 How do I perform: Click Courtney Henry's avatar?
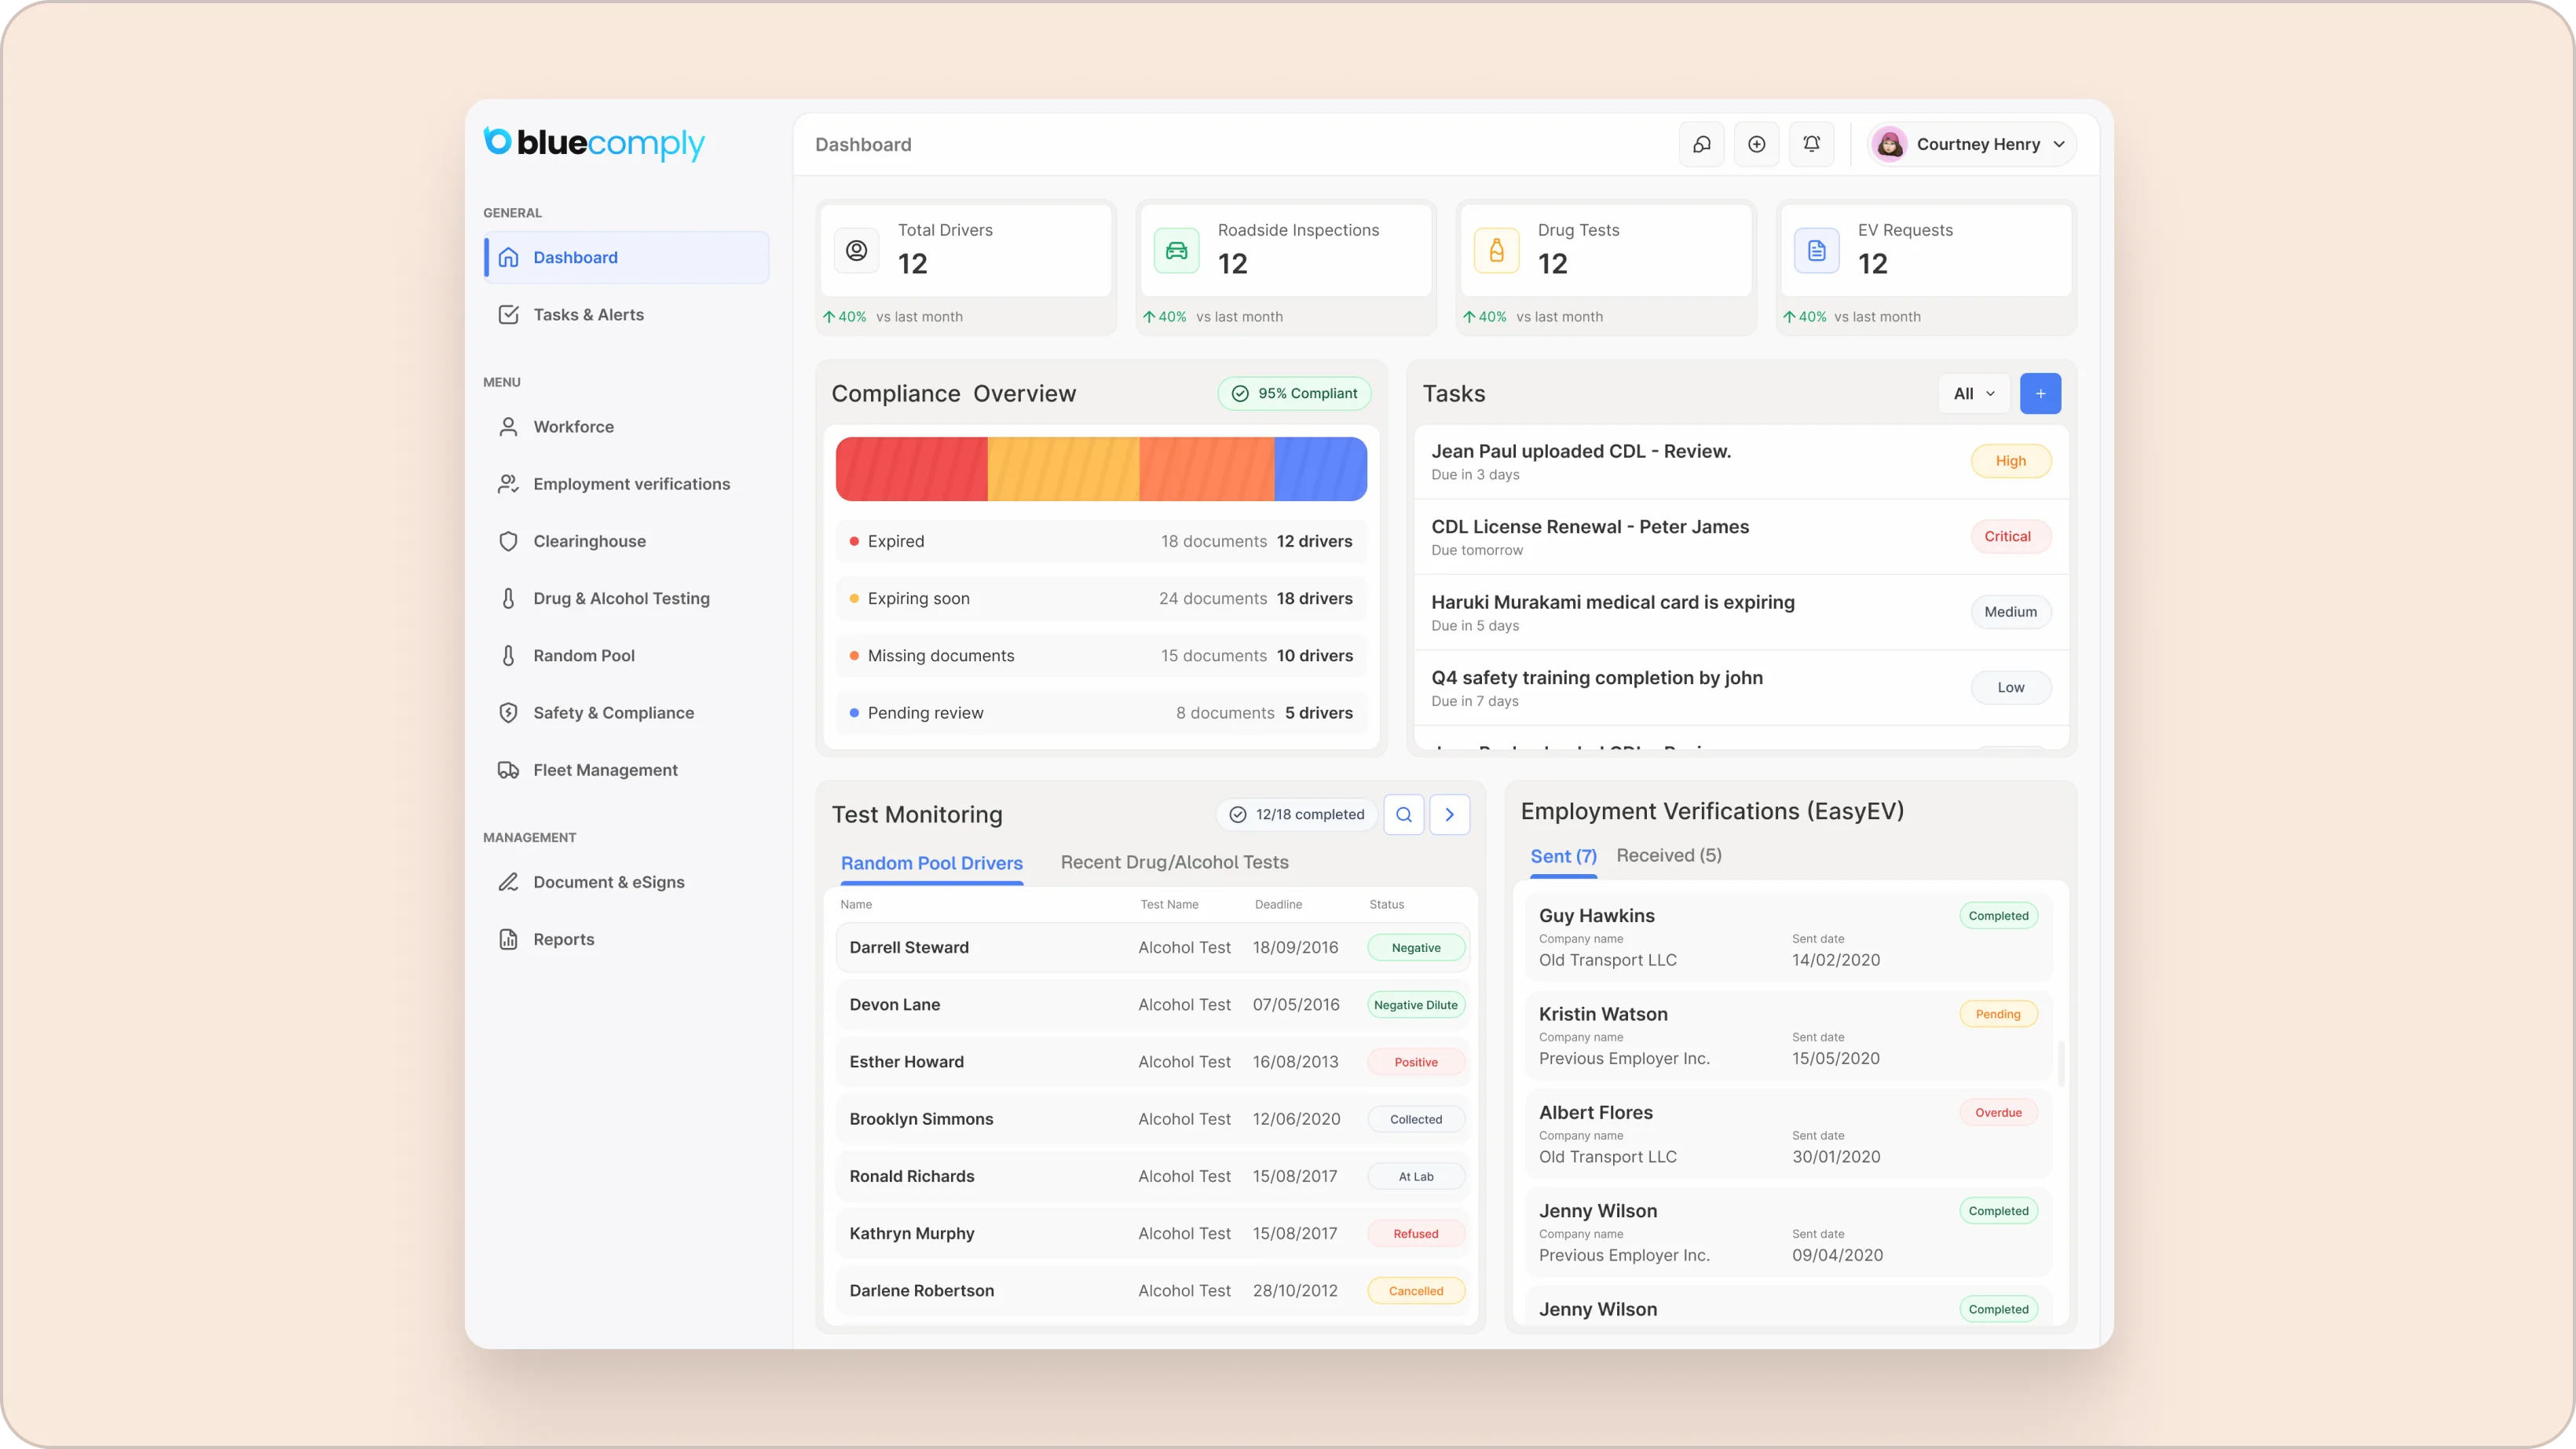click(x=1889, y=144)
